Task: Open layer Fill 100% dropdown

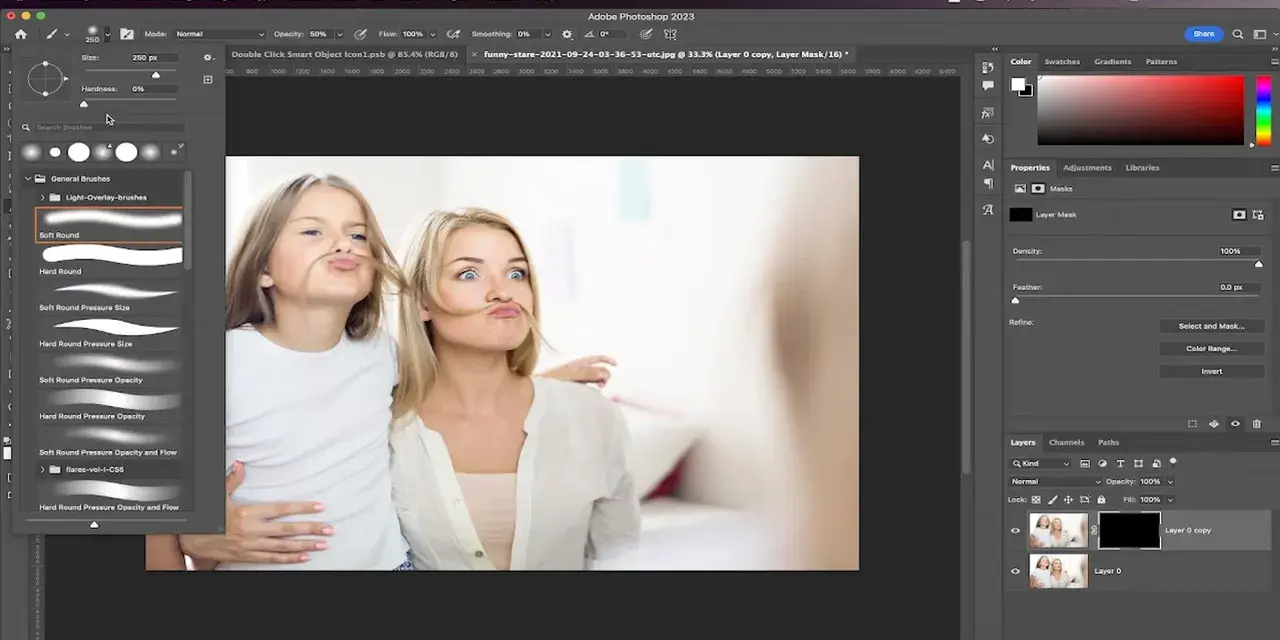Action: click(x=1170, y=499)
